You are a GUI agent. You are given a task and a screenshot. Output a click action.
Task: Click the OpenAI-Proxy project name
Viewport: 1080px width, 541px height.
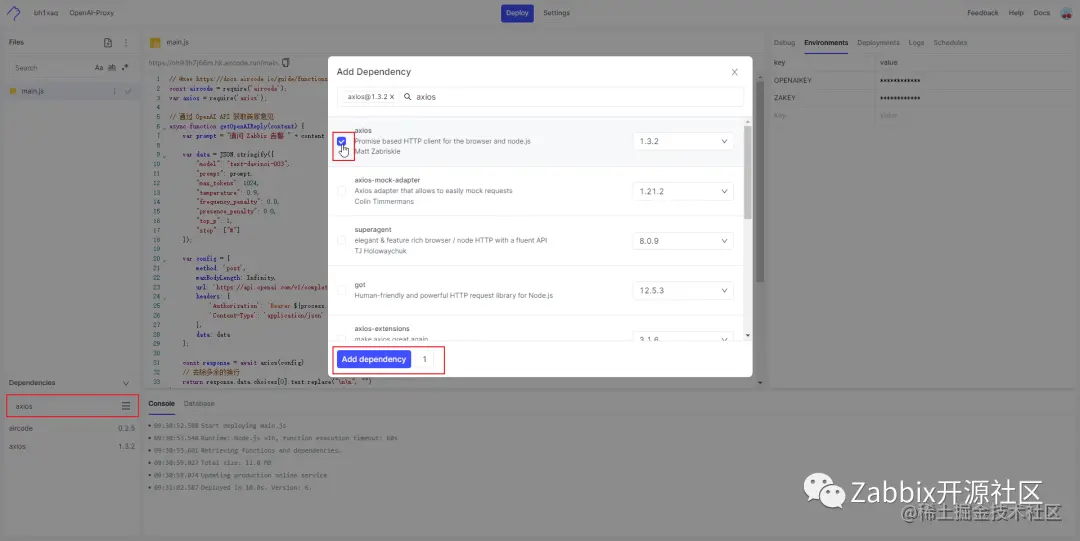tap(92, 13)
